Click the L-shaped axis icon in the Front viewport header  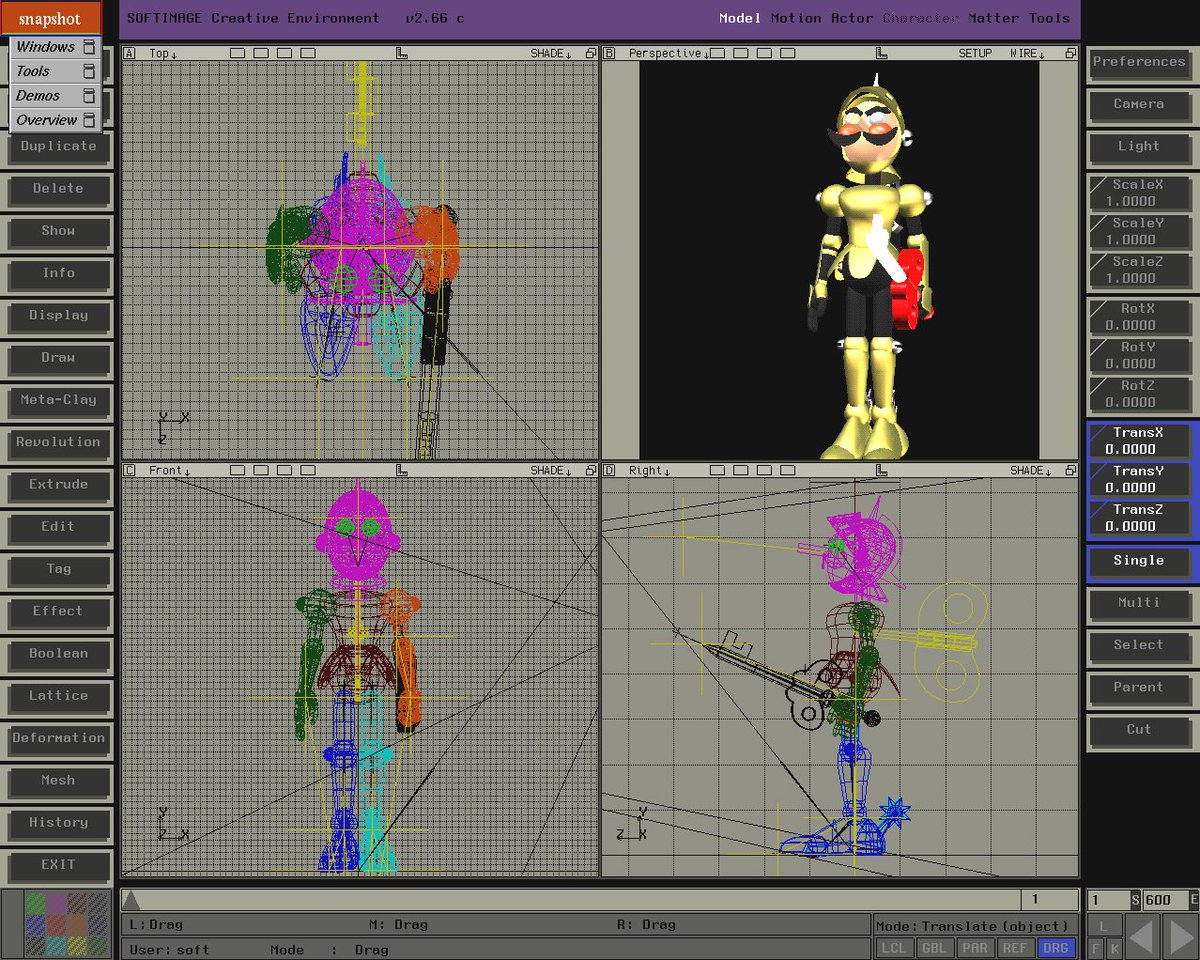pyautogui.click(x=401, y=470)
